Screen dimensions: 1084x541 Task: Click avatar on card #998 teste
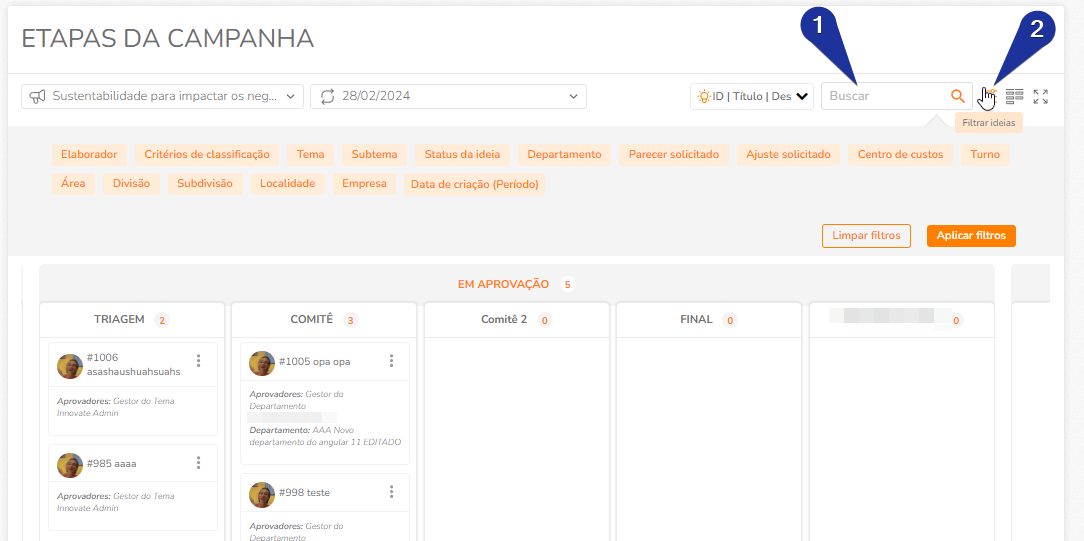click(x=262, y=495)
